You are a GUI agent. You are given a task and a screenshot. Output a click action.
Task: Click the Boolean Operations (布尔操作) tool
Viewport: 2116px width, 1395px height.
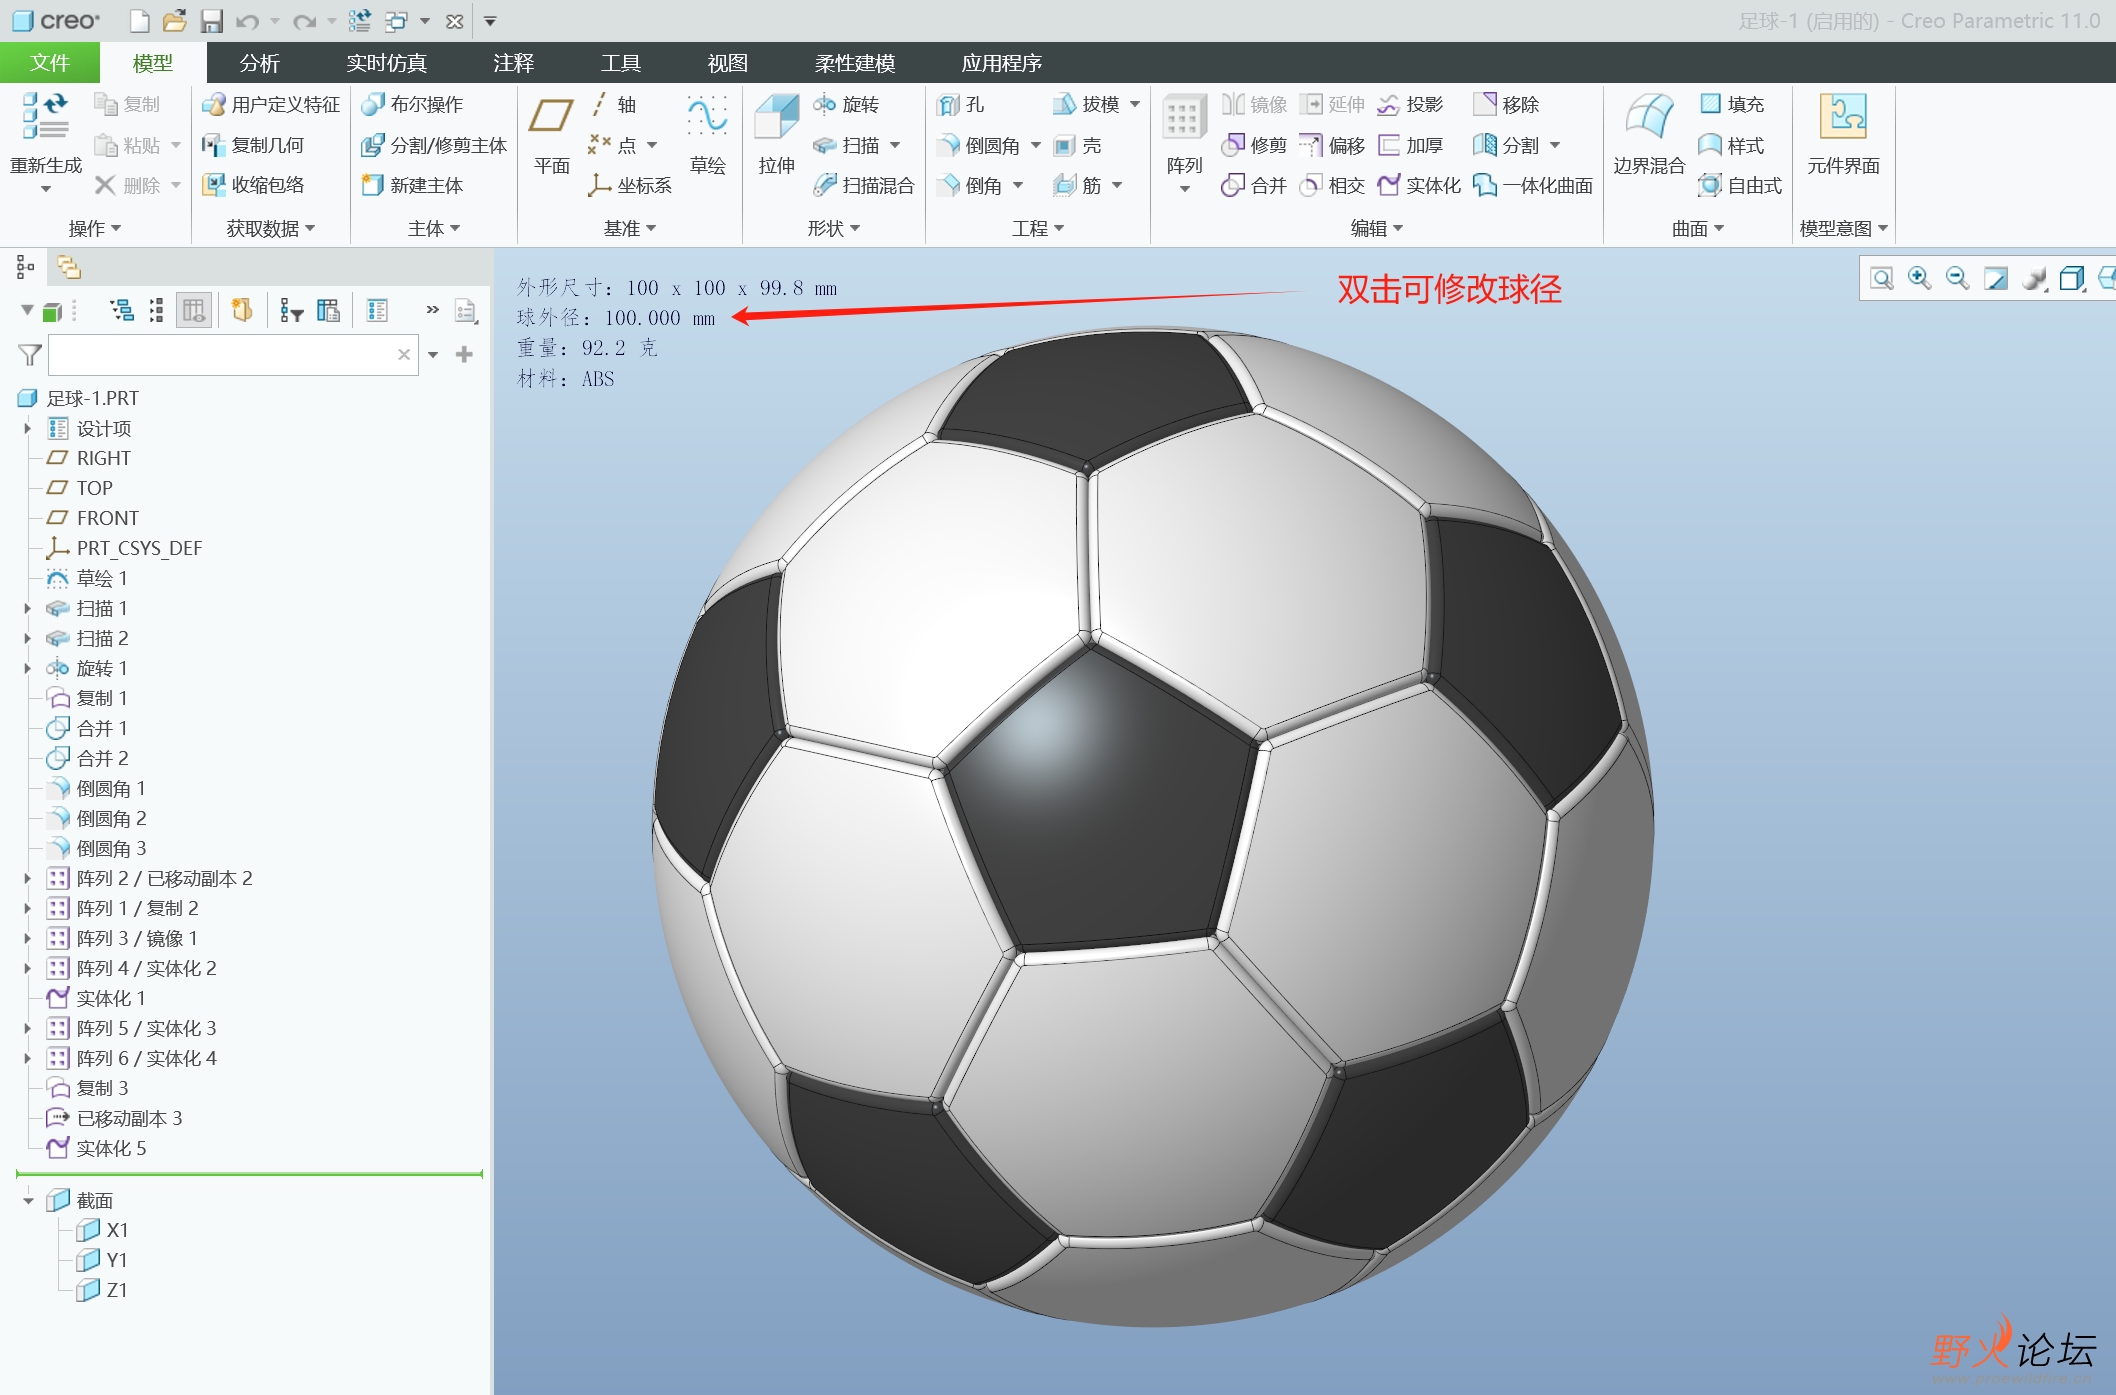click(412, 104)
